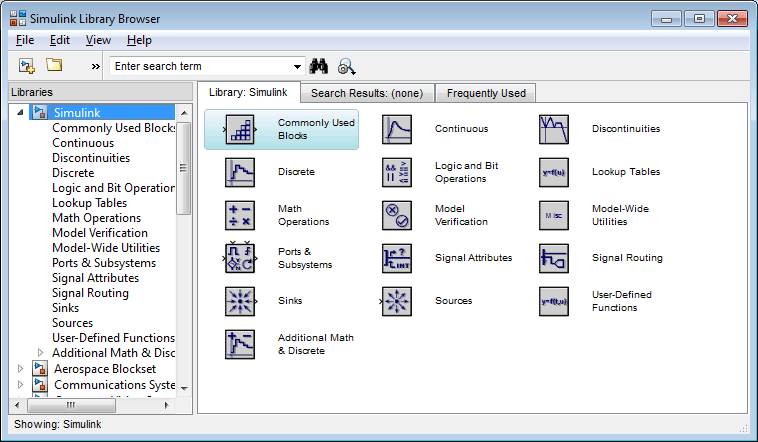The image size is (758, 442).
Task: Select Model-Wide Utilities in the tree
Action: (x=106, y=248)
